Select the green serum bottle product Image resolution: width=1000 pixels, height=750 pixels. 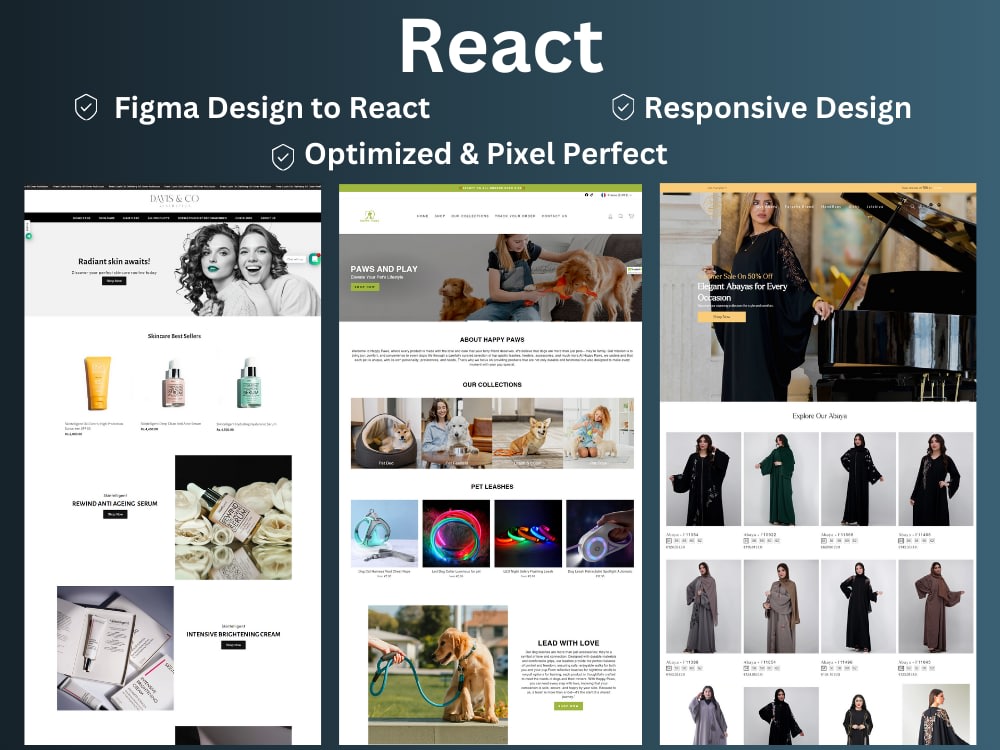click(249, 383)
